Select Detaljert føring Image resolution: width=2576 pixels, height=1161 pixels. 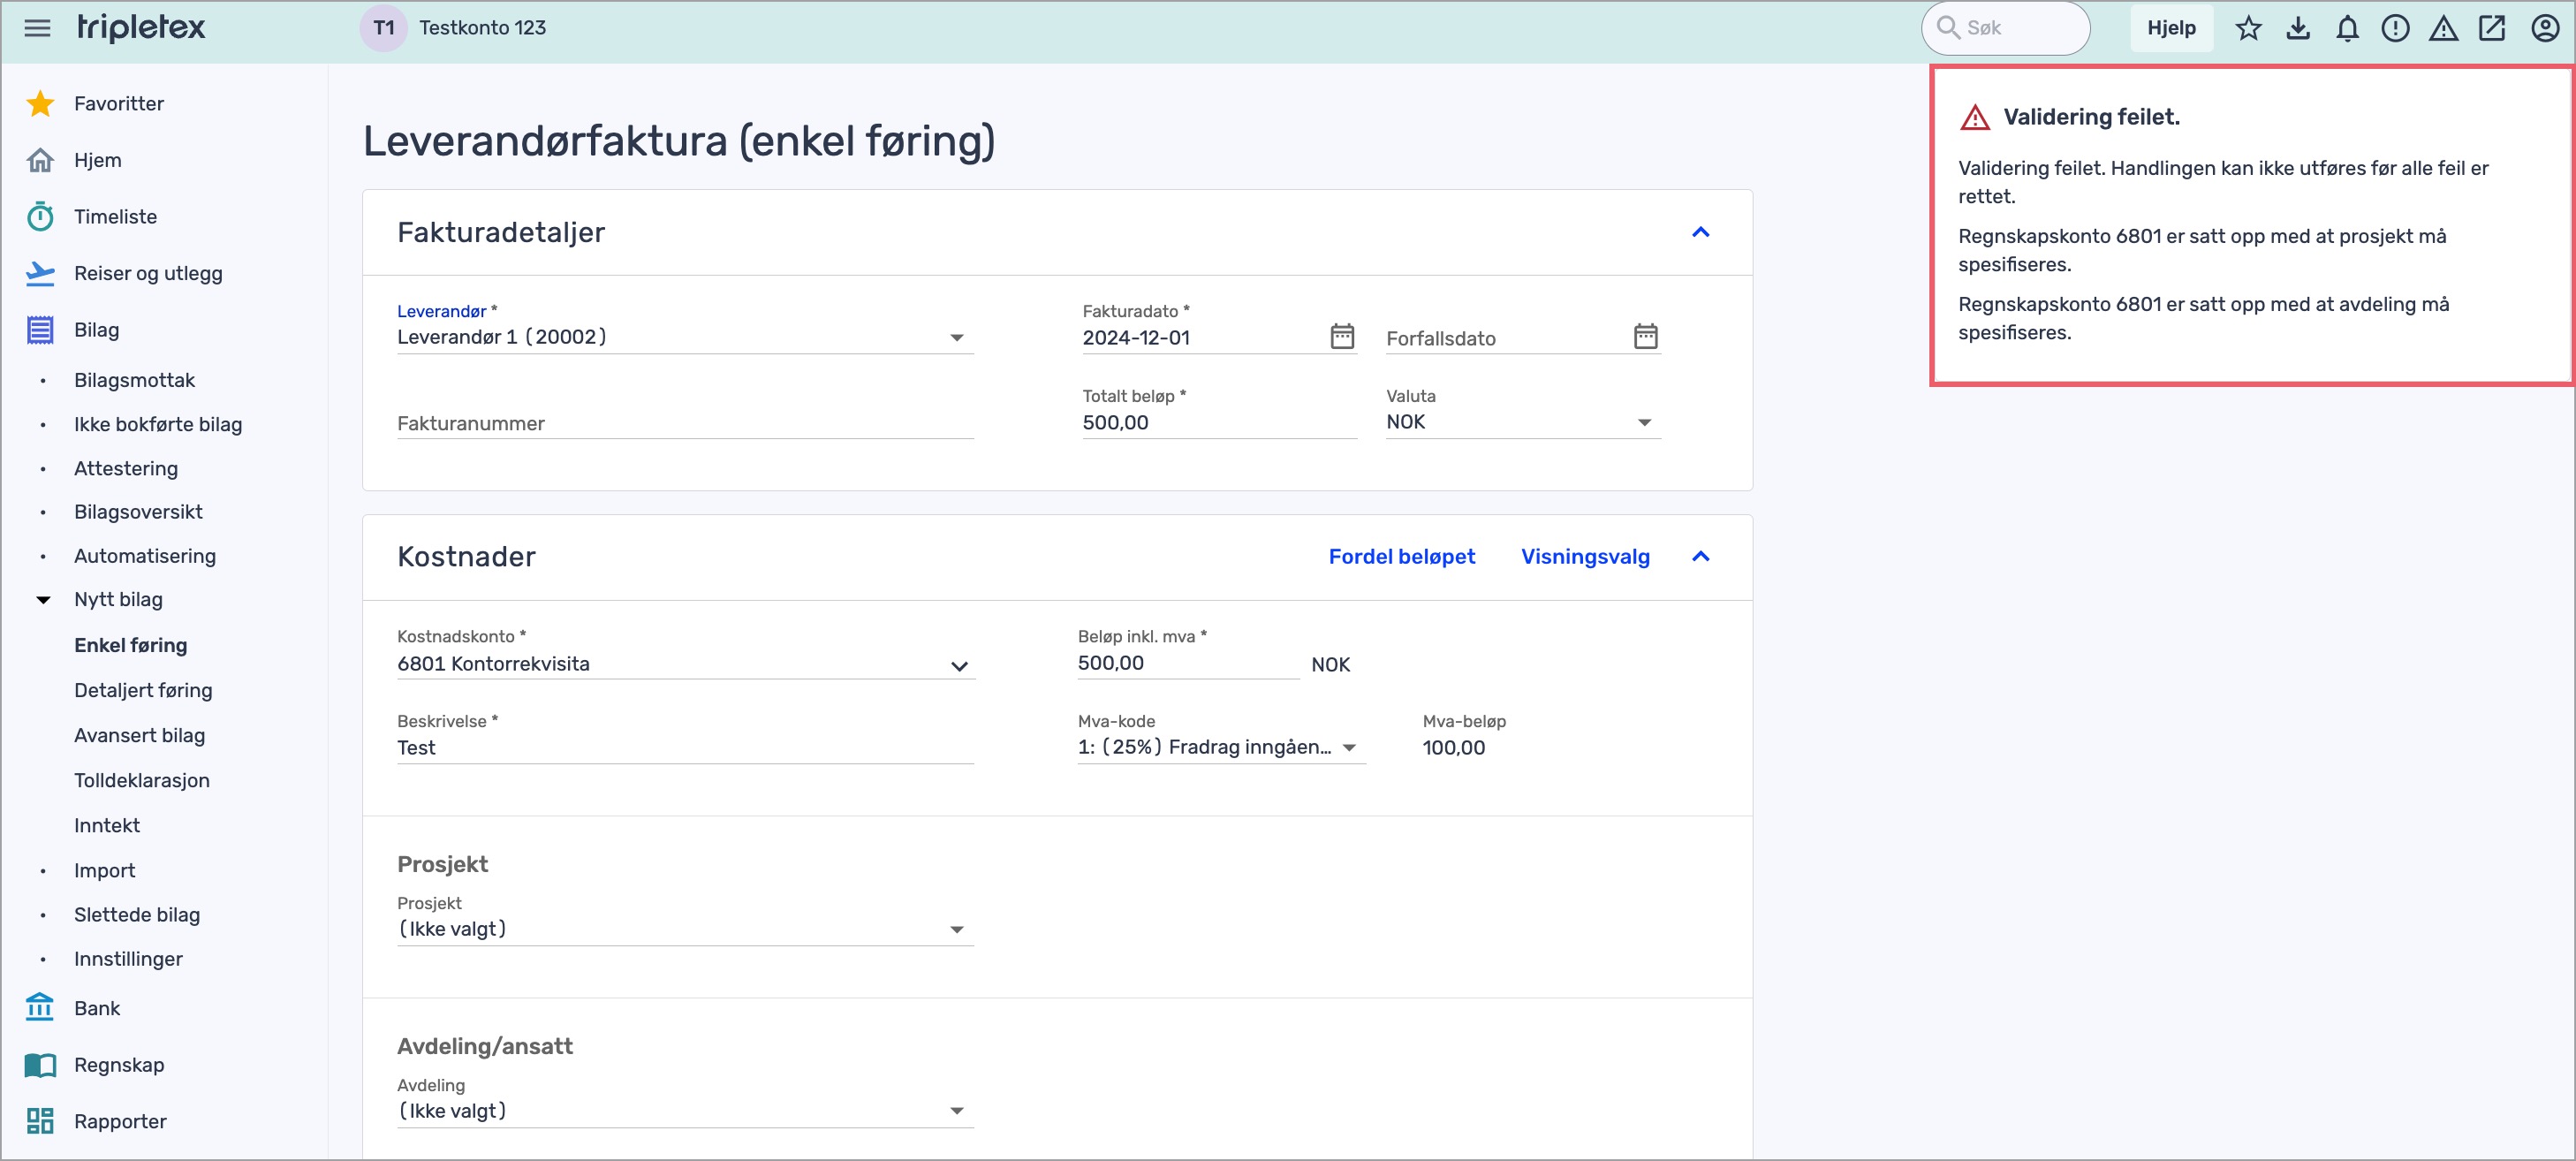point(143,690)
